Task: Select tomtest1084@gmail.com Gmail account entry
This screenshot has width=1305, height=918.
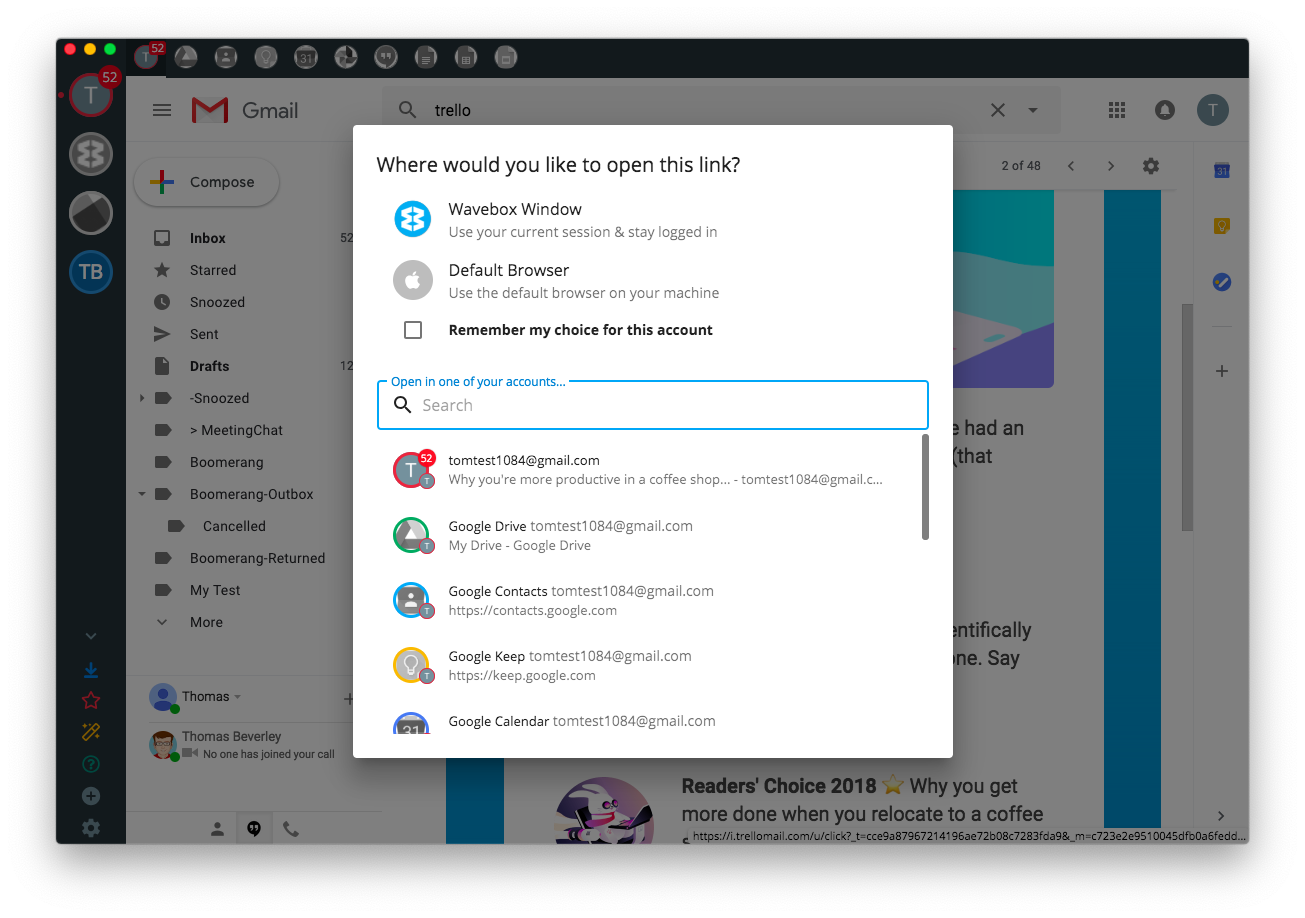Action: [x=648, y=470]
